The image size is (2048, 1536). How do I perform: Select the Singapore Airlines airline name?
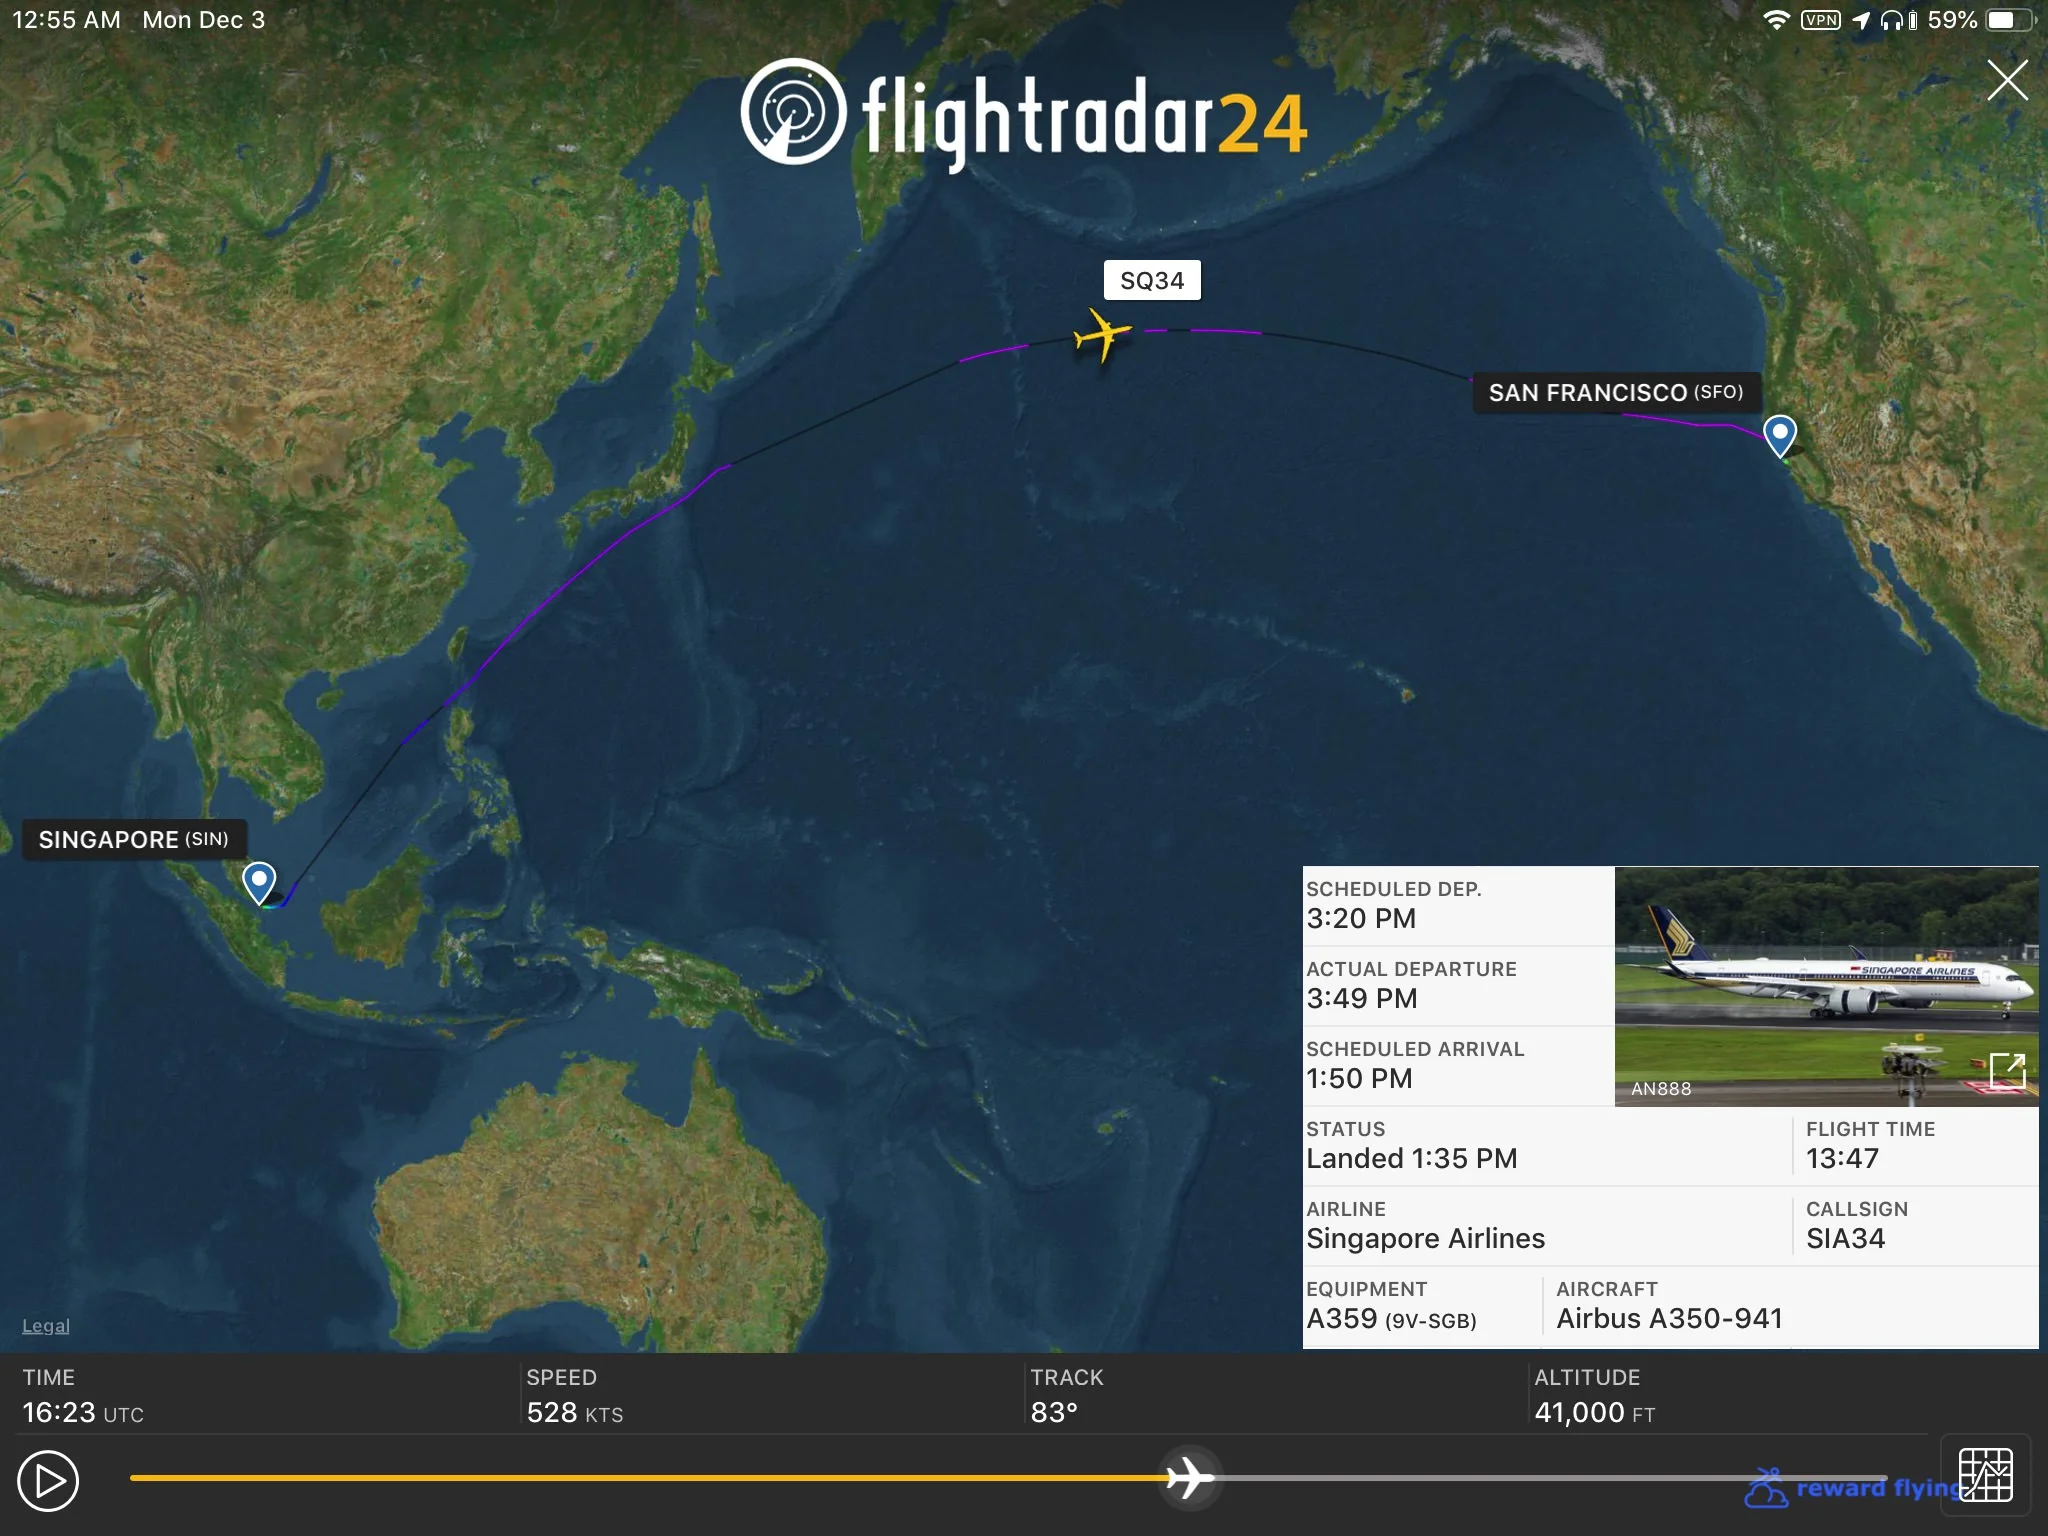point(1426,1238)
